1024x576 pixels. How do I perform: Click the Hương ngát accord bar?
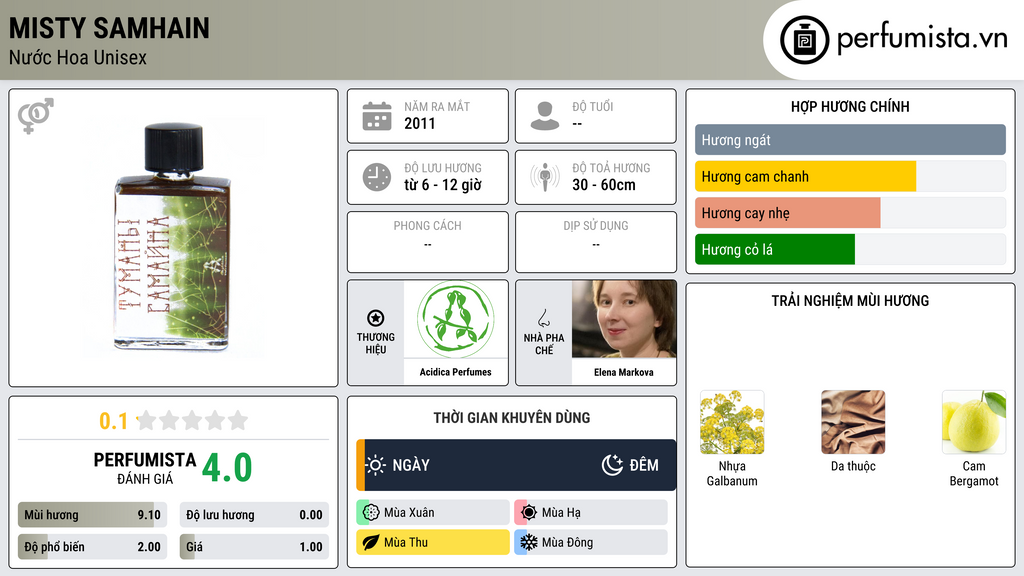(850, 140)
